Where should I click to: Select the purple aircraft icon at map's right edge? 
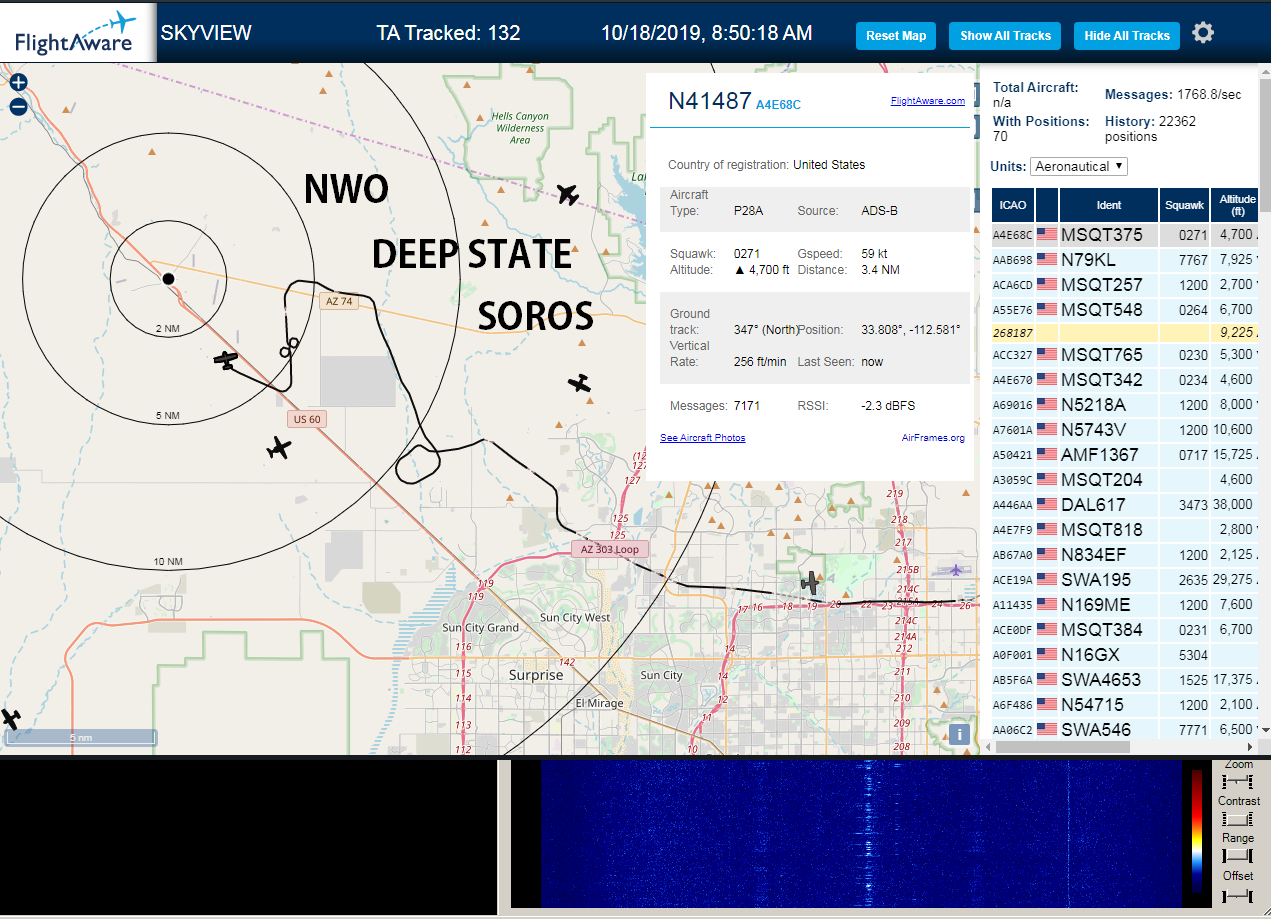pos(956,570)
